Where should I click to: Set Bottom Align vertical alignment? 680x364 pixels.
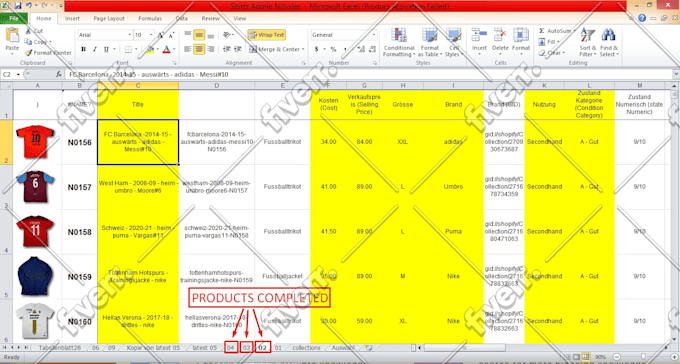[210, 35]
